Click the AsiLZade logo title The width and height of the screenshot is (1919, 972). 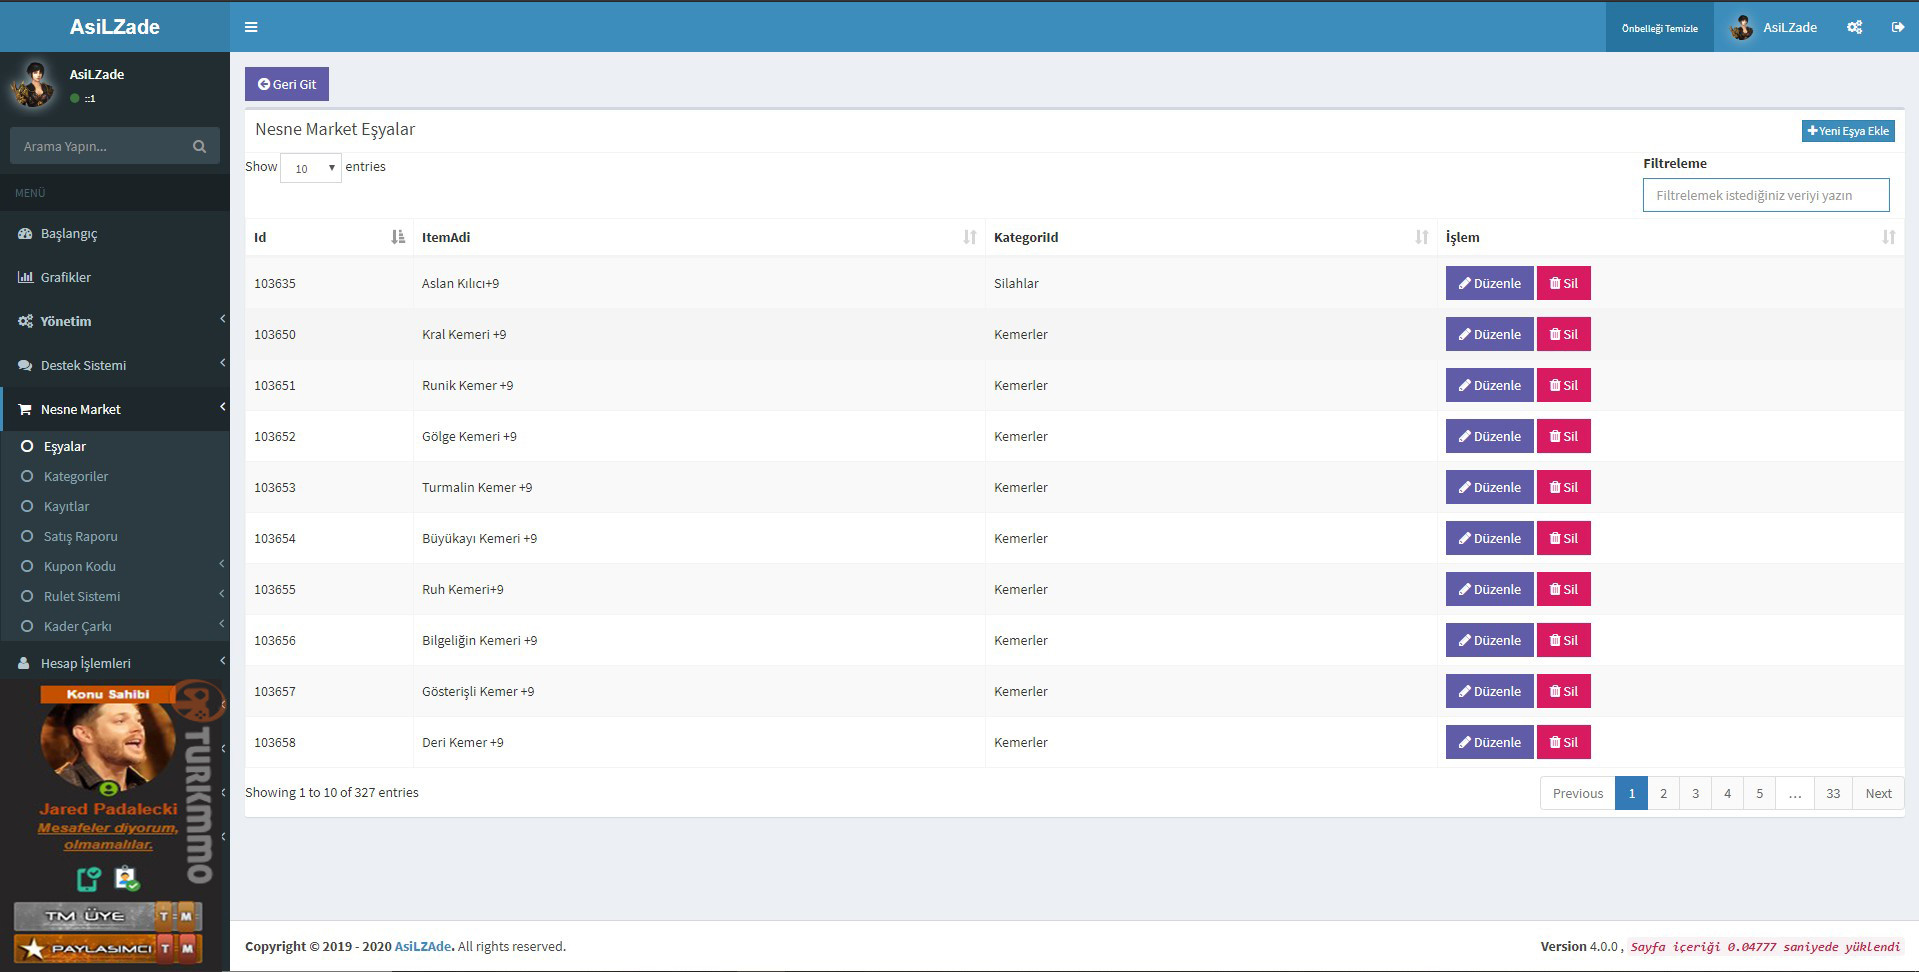pyautogui.click(x=114, y=27)
